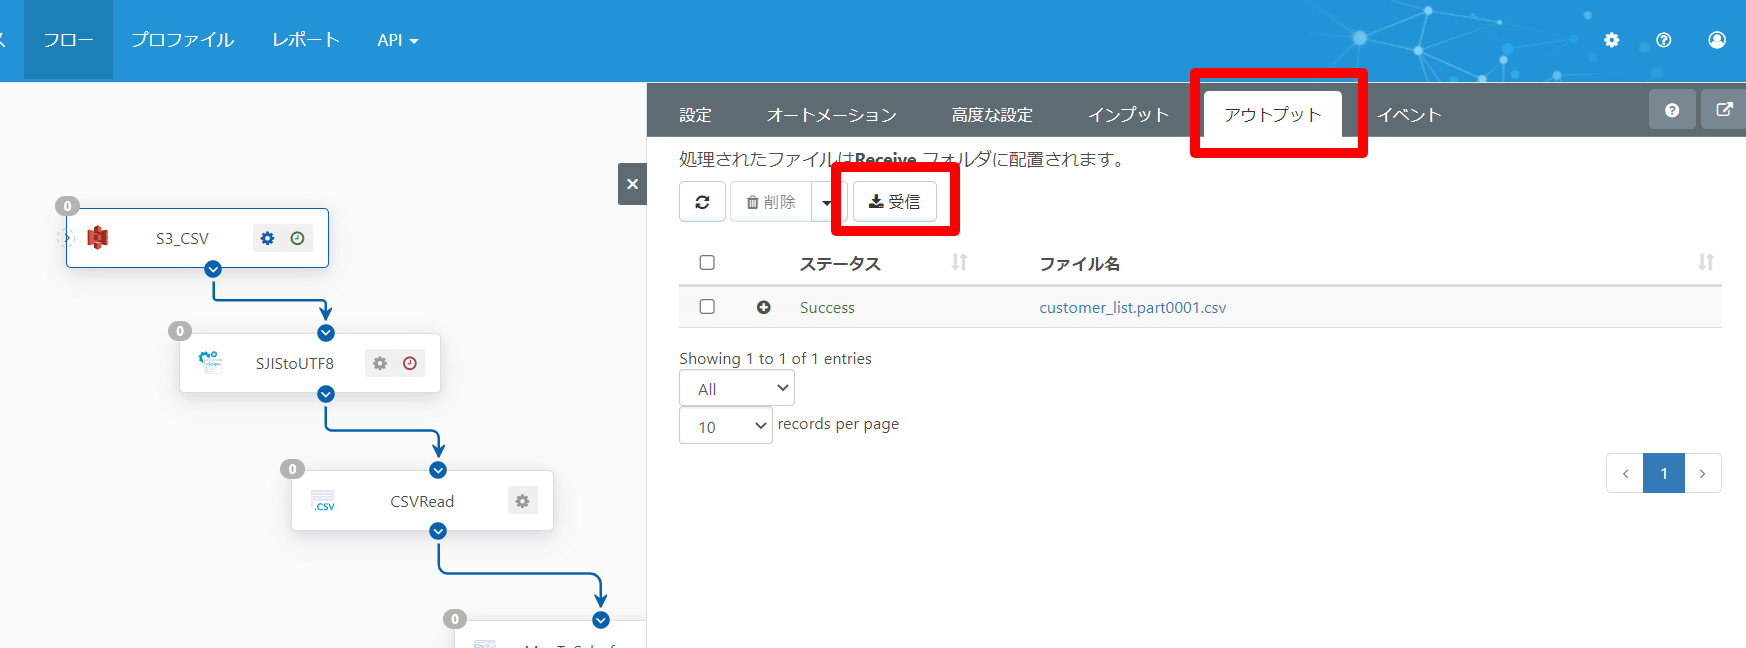
Task: Open S3_CSV connector settings gear
Action: (x=267, y=238)
